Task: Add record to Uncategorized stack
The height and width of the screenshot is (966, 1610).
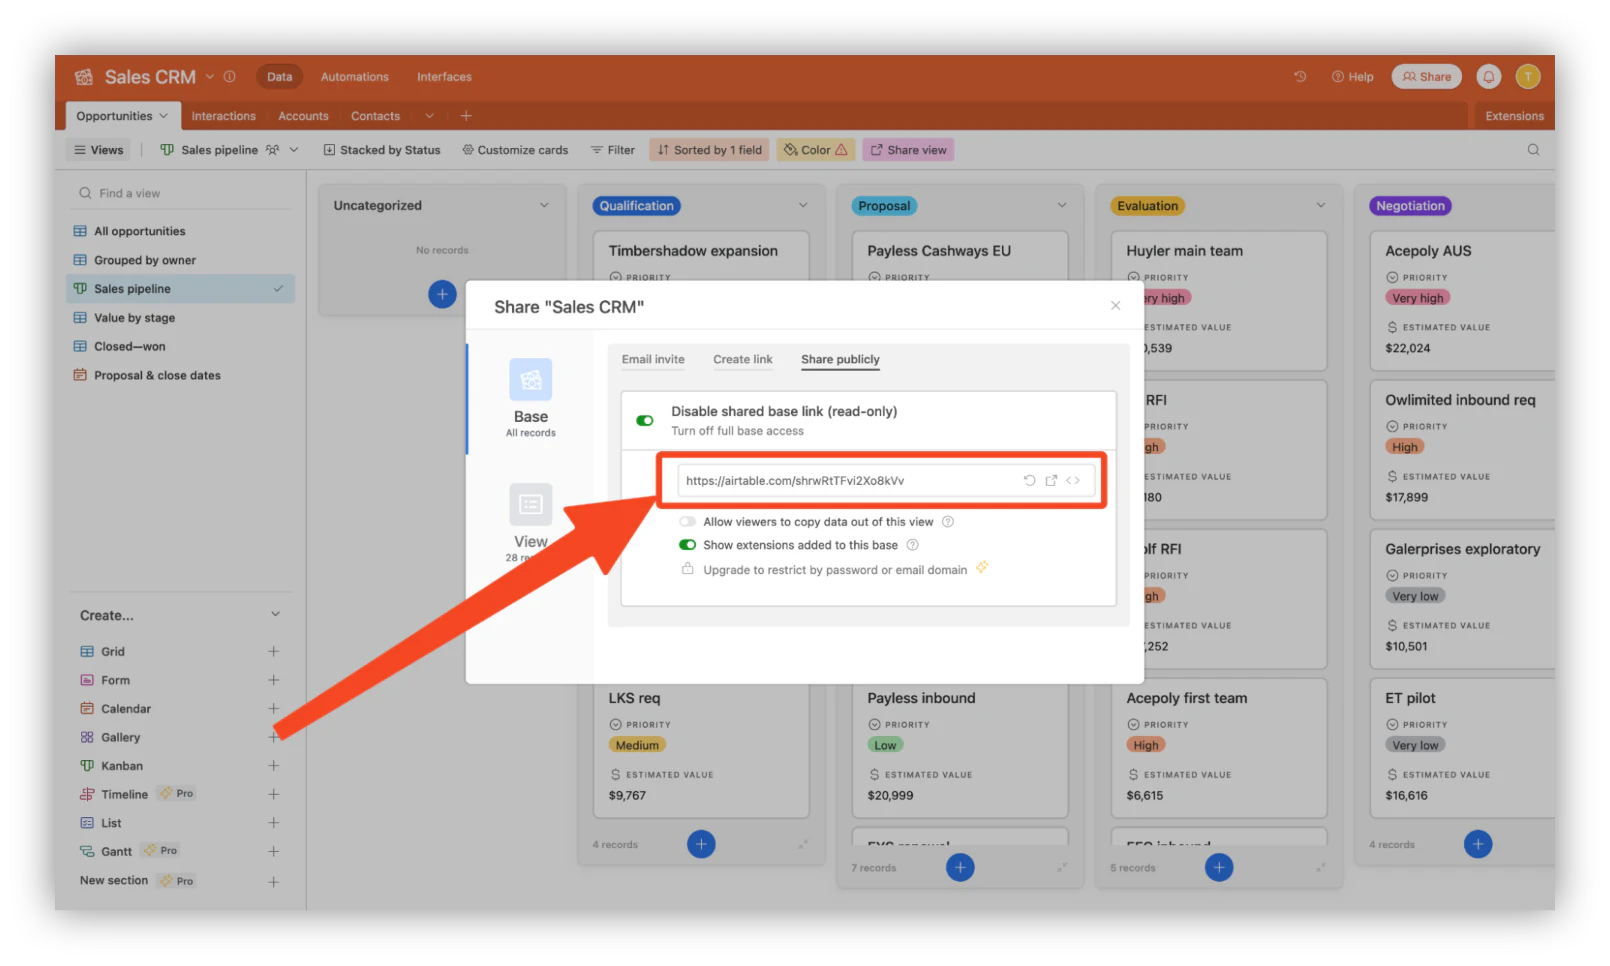Action: pos(442,295)
